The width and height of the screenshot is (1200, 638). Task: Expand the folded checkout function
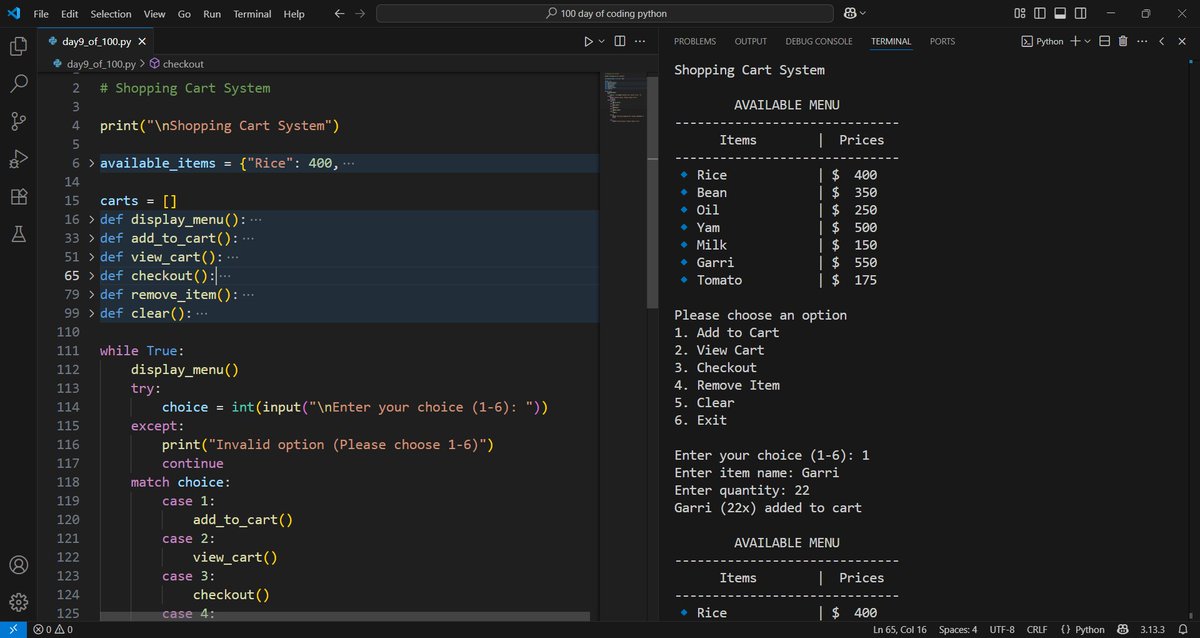(92, 275)
